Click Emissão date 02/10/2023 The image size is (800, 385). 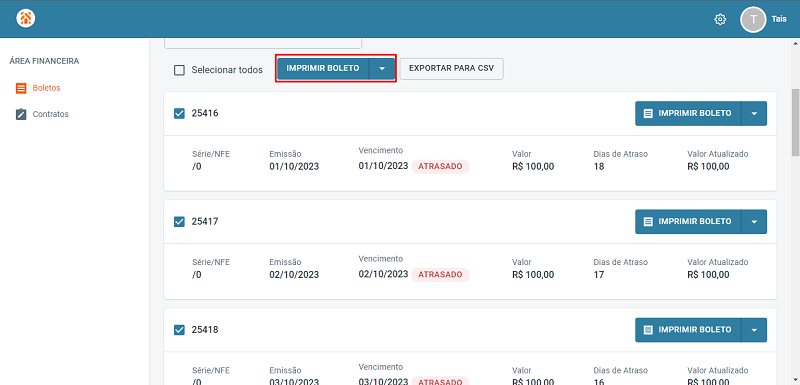tap(294, 274)
